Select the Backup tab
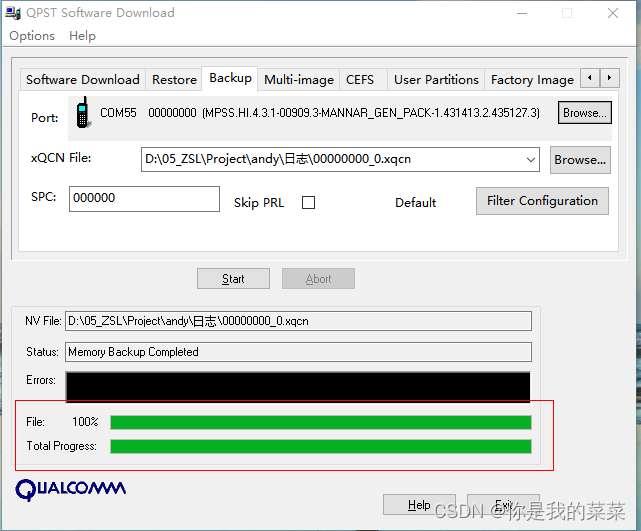The height and width of the screenshot is (531, 641). [x=230, y=78]
